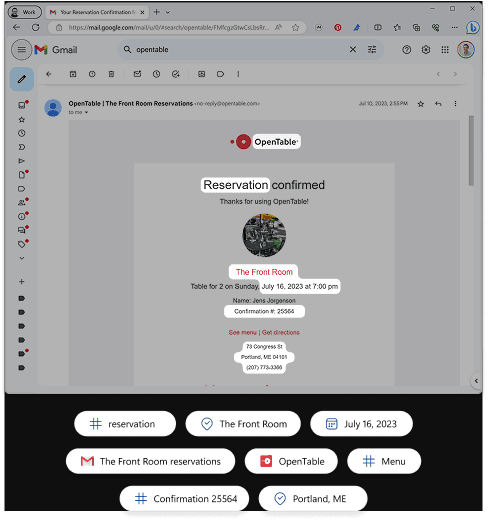Open Gmail logo home

tap(56, 50)
